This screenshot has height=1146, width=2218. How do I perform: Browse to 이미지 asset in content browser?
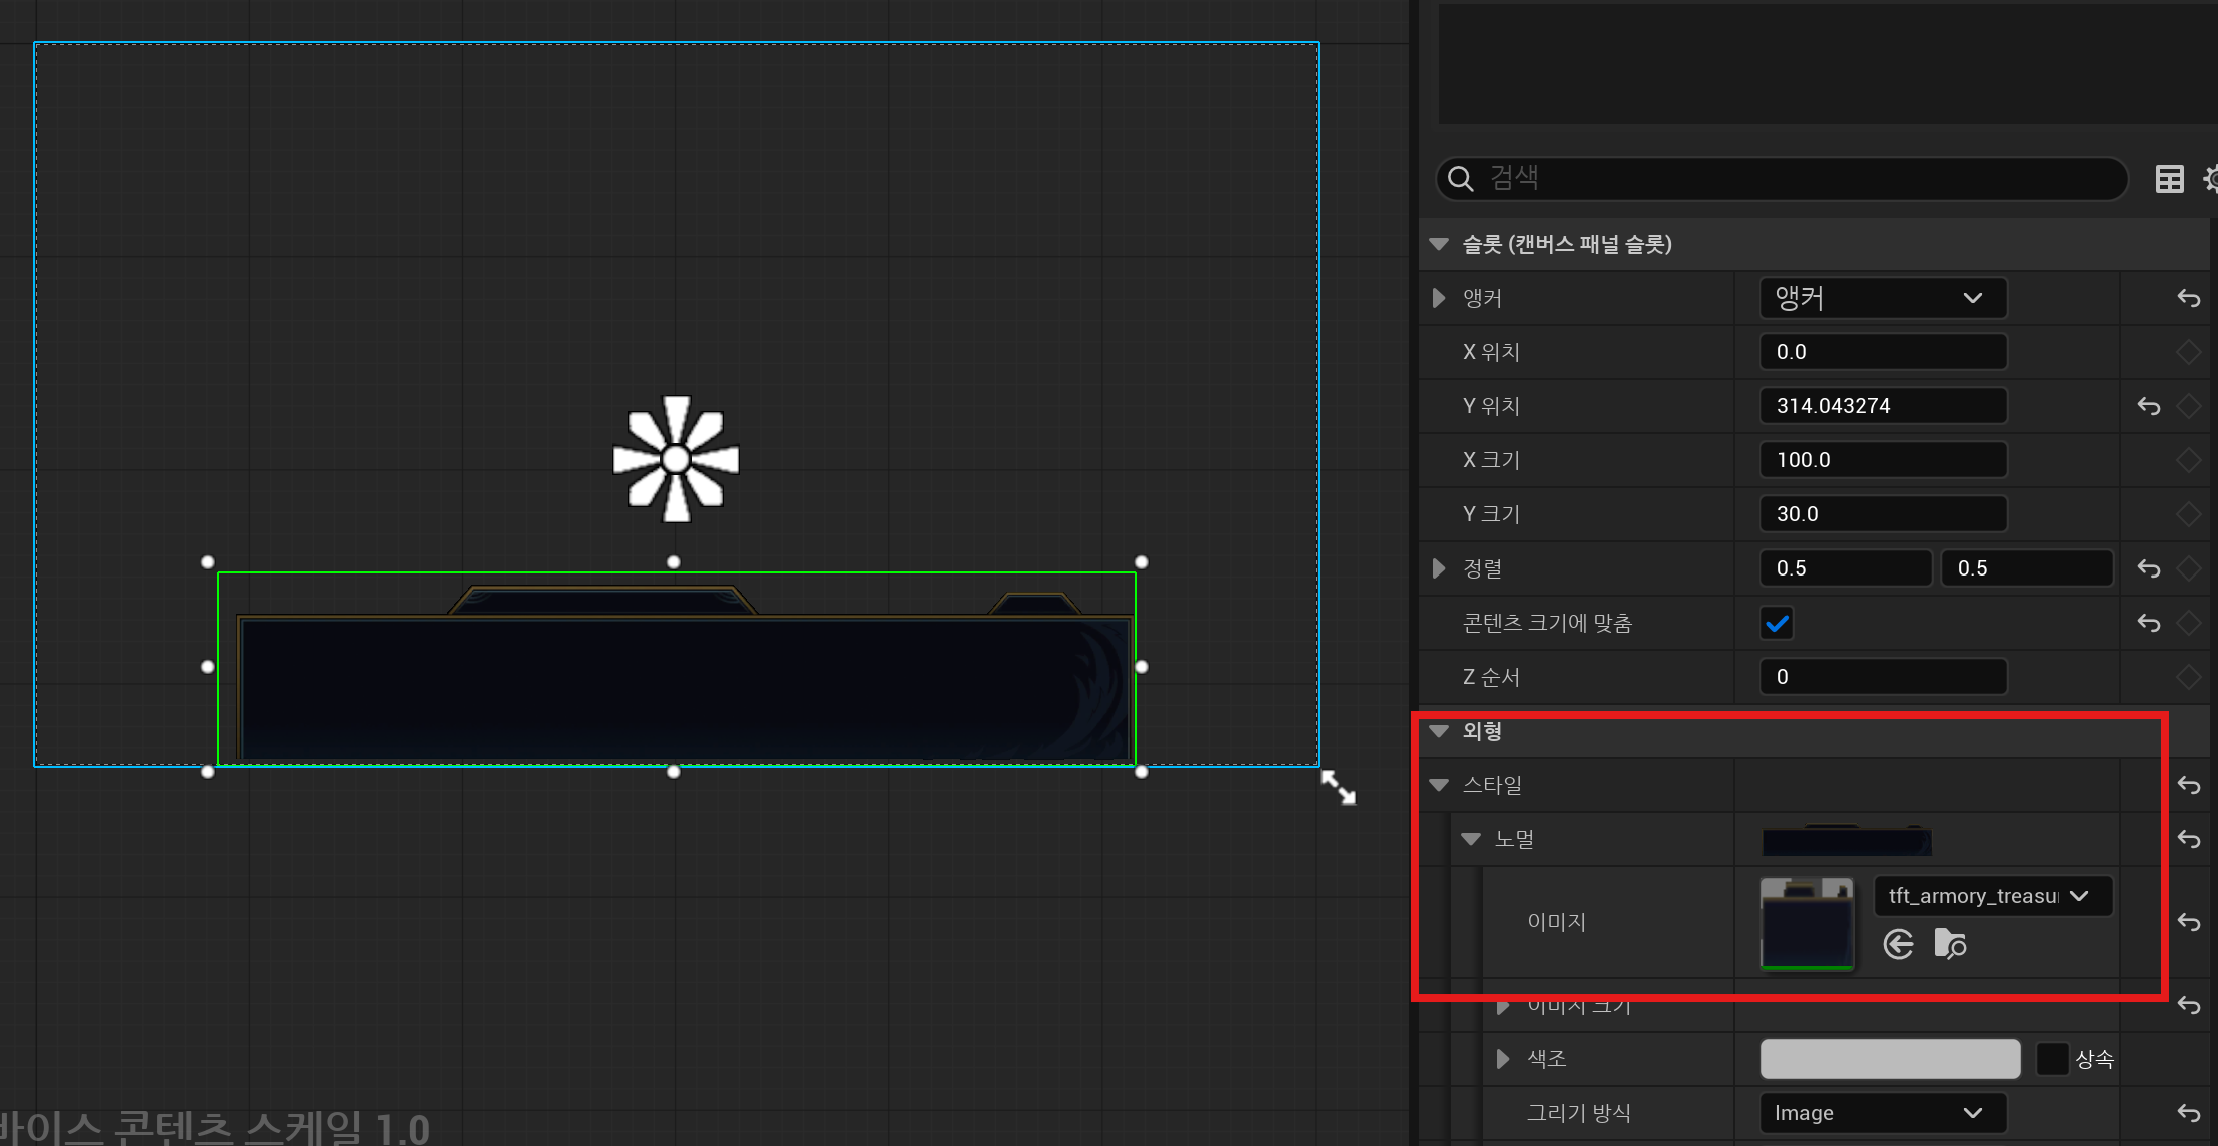pyautogui.click(x=1950, y=944)
